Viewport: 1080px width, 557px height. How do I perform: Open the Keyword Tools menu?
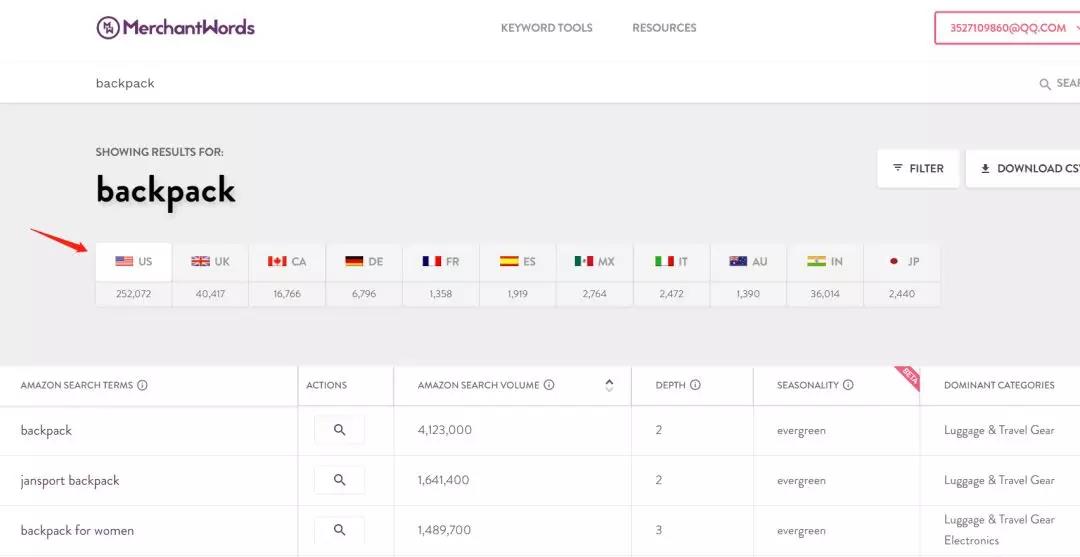(x=546, y=28)
